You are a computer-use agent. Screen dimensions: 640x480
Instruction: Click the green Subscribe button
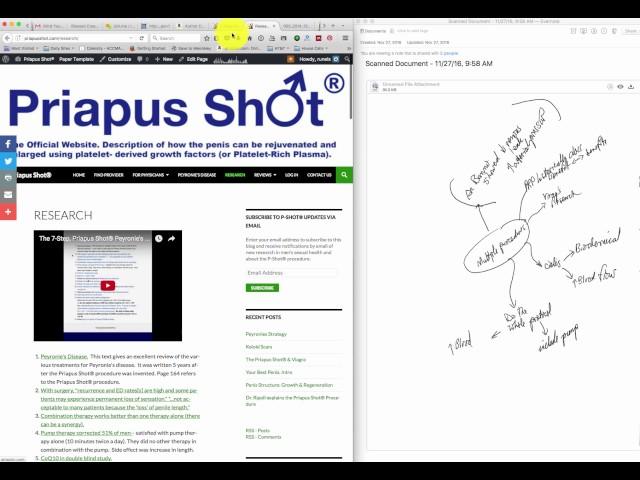tap(262, 288)
